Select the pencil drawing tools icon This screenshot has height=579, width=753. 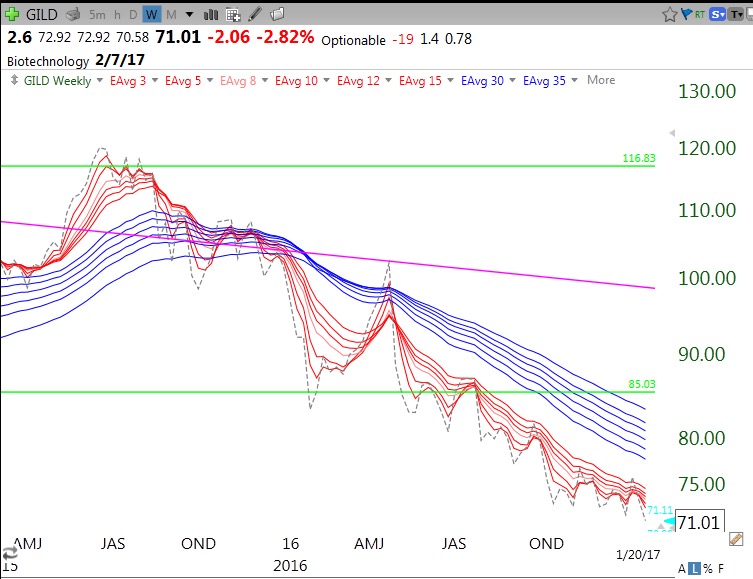255,15
